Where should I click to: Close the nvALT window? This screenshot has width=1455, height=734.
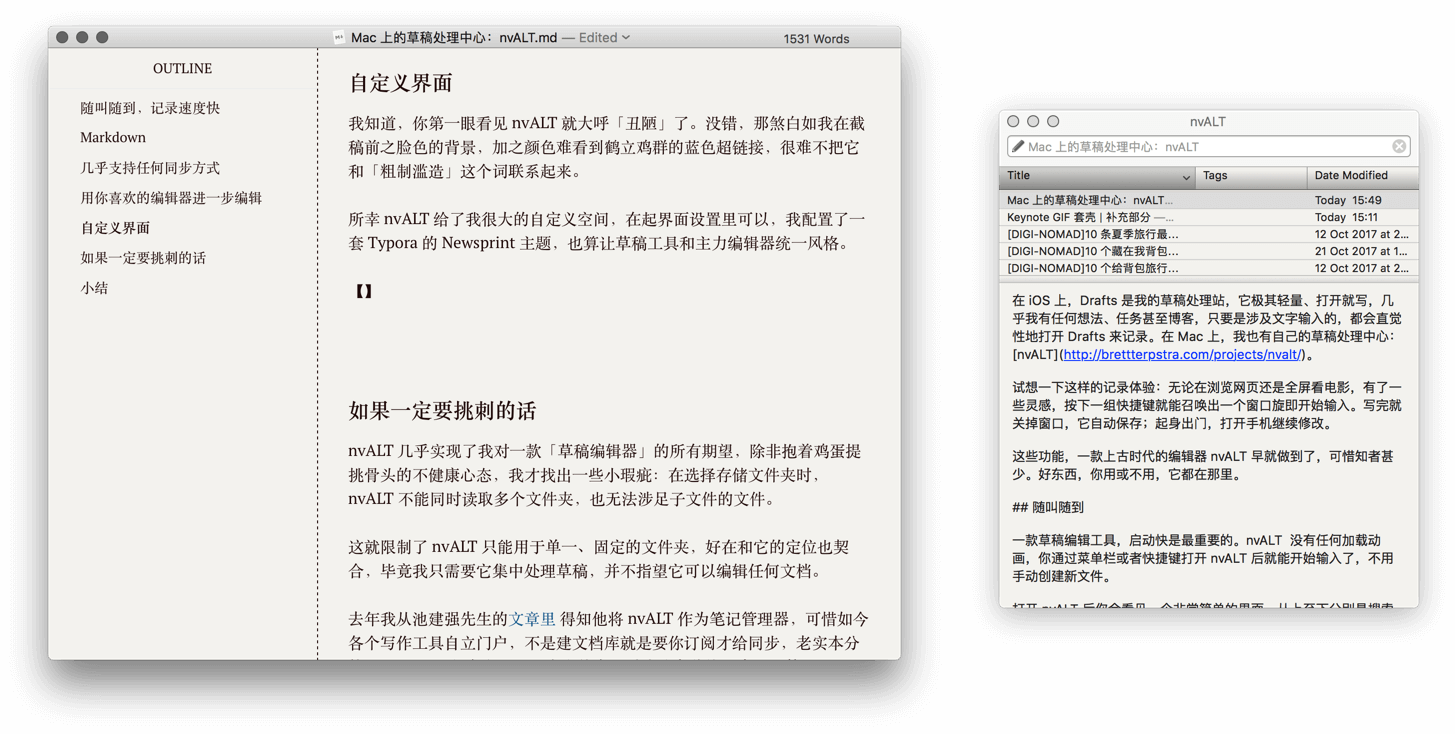tap(1013, 121)
